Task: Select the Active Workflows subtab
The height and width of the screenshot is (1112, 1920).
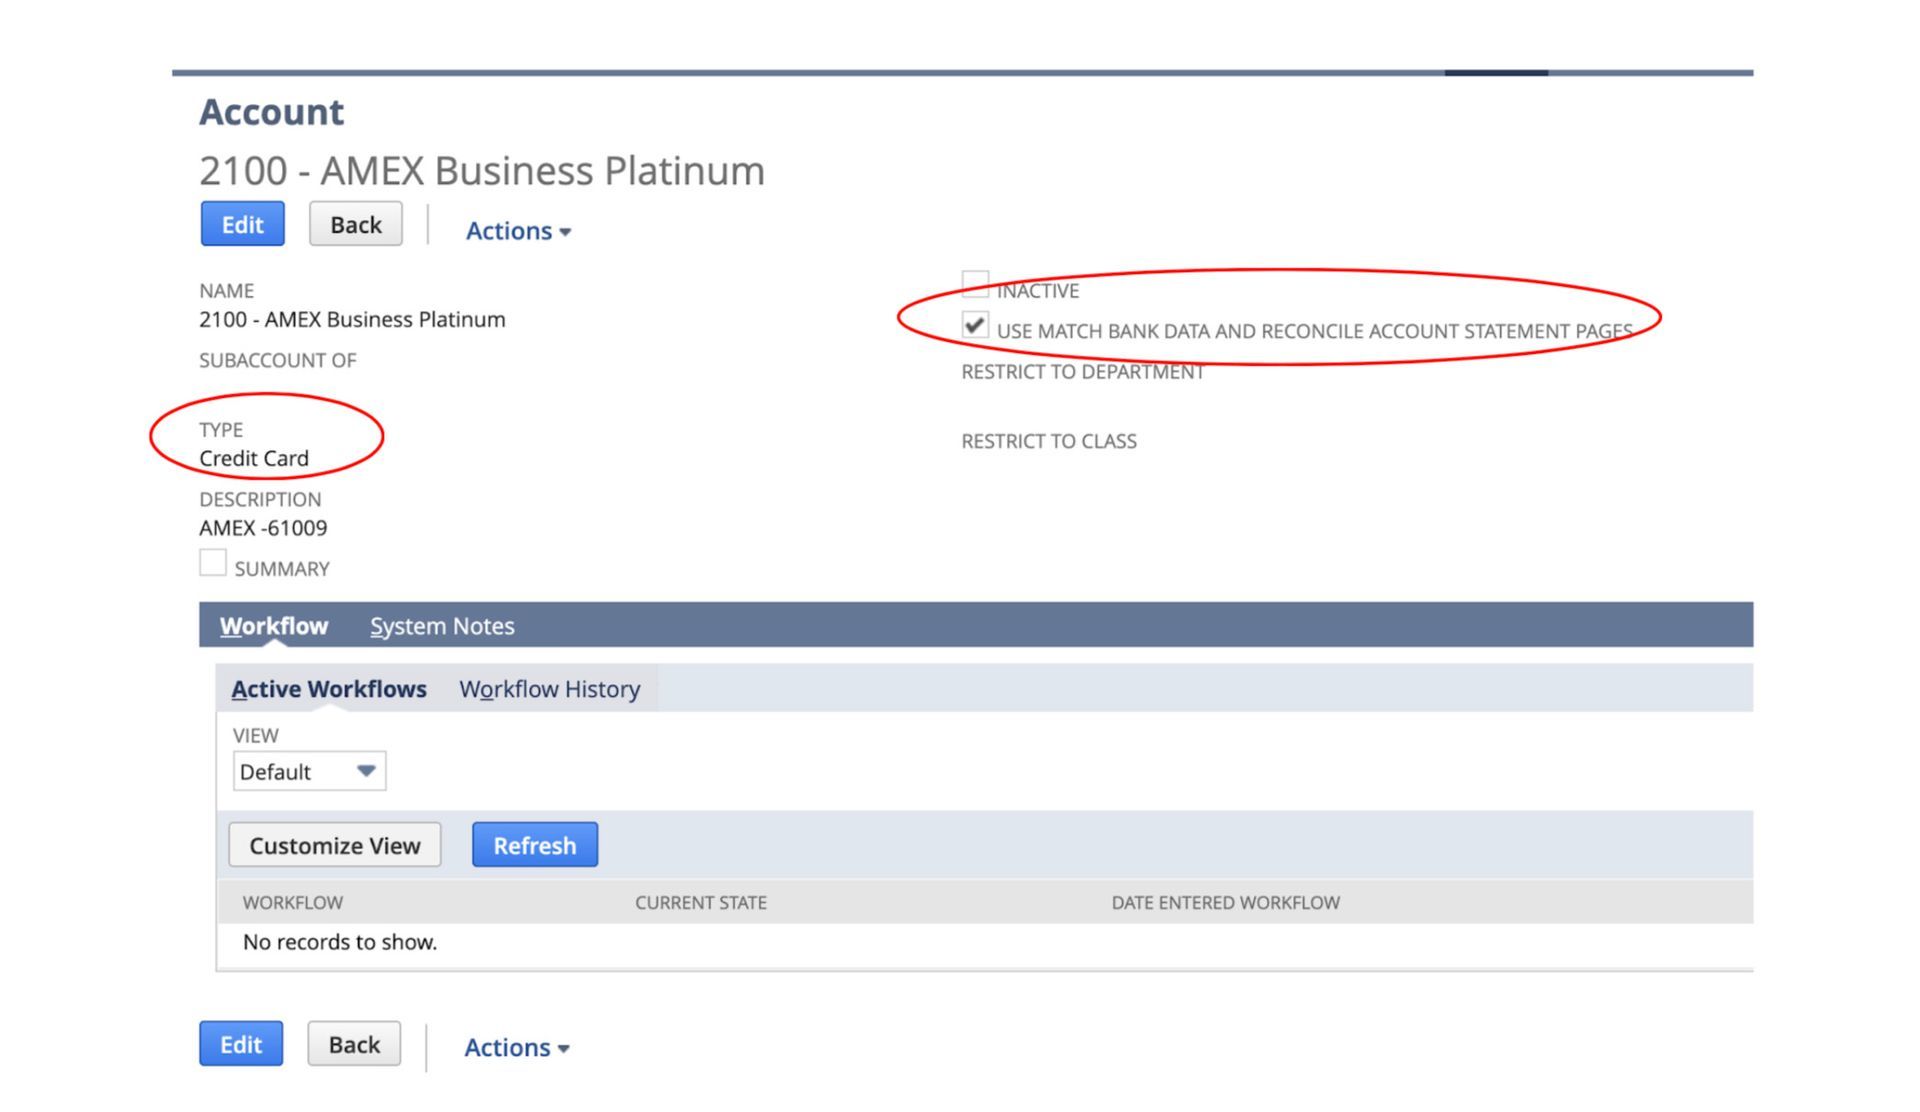Action: 329,689
